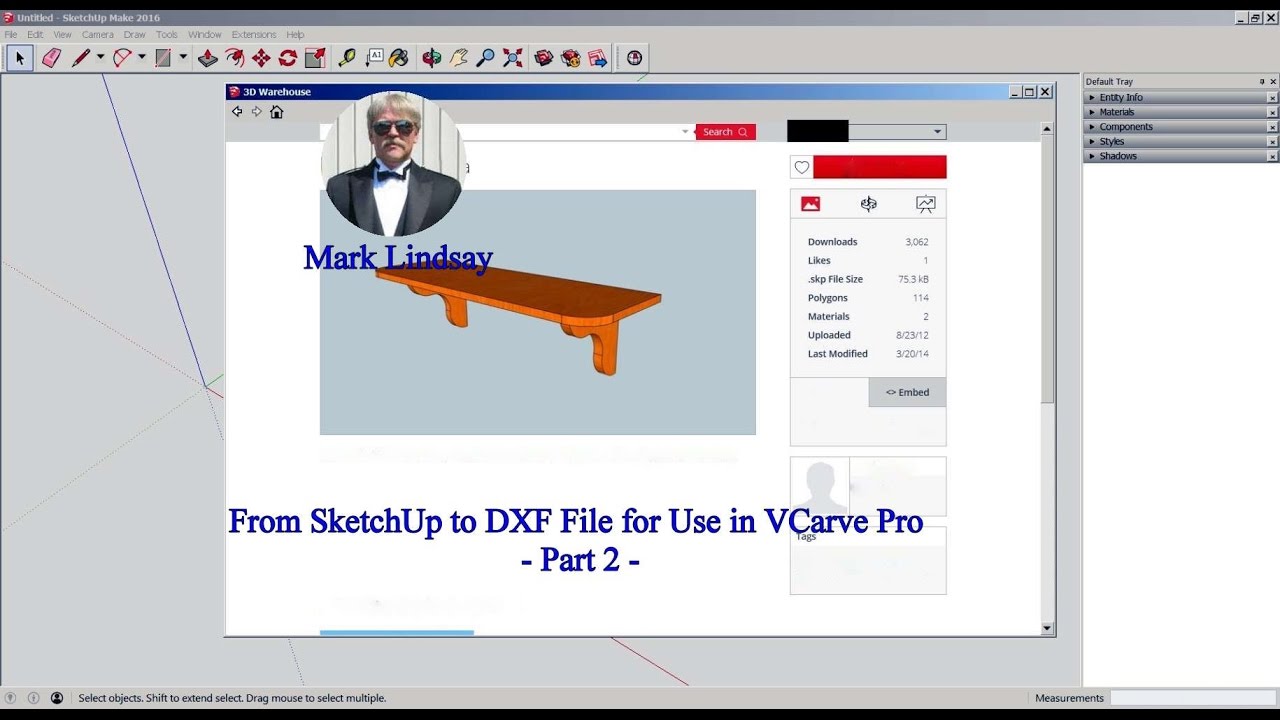Click the 3D Warehouse vertical scrollbar
The height and width of the screenshot is (720, 1280).
(1047, 378)
